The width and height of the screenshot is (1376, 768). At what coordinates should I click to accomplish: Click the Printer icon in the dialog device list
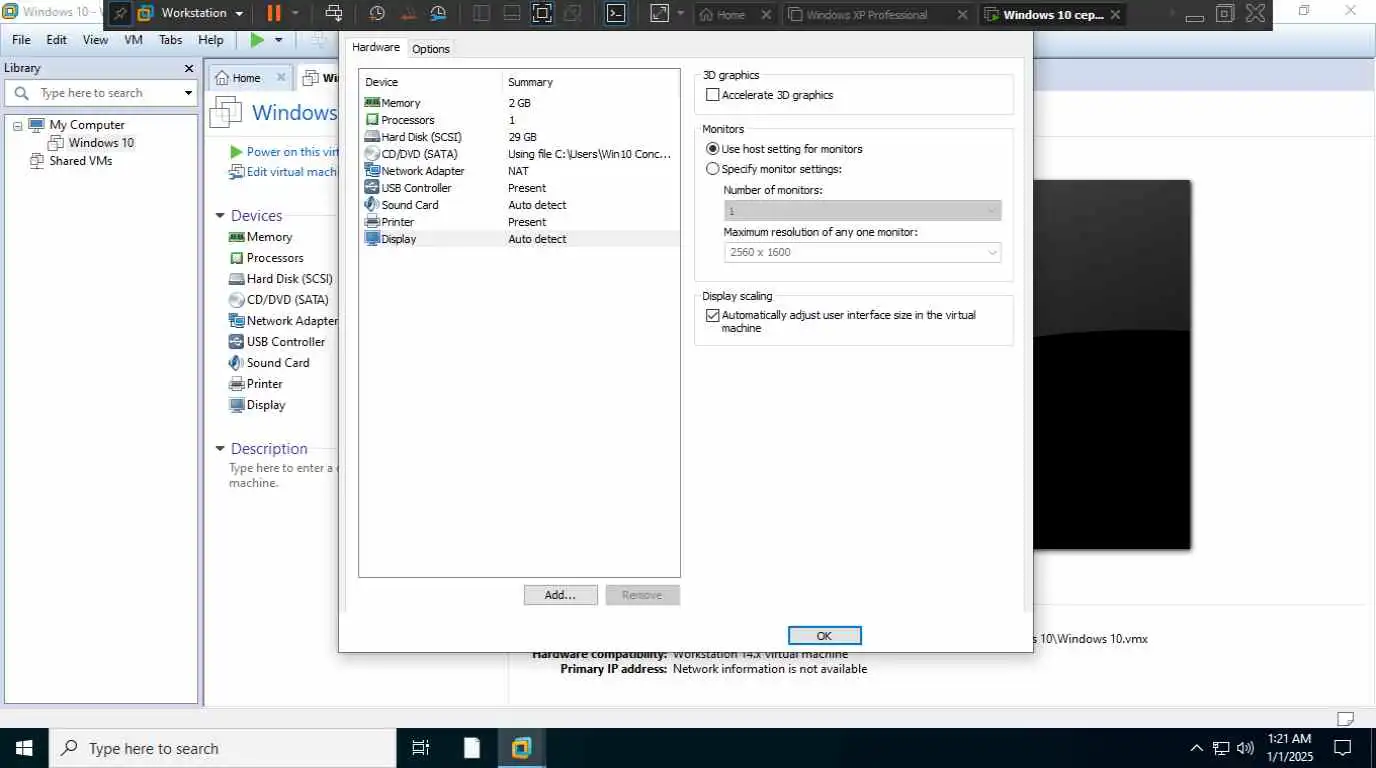tap(372, 222)
